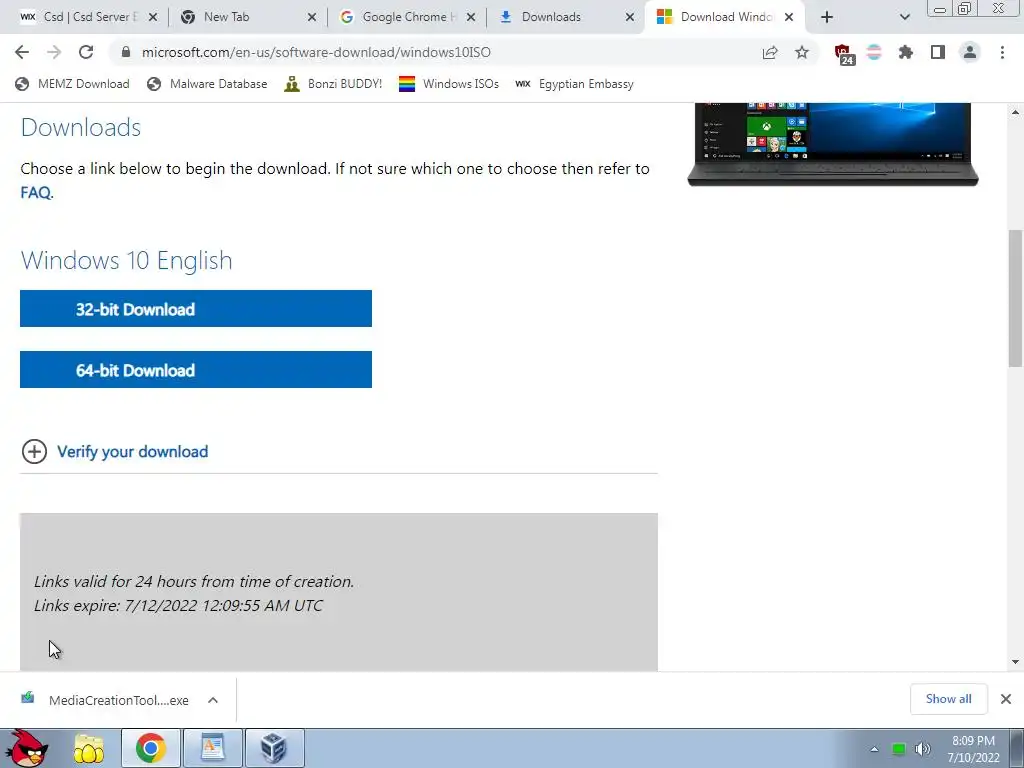This screenshot has width=1024, height=768.
Task: Close the Download Windows tab
Action: [789, 17]
